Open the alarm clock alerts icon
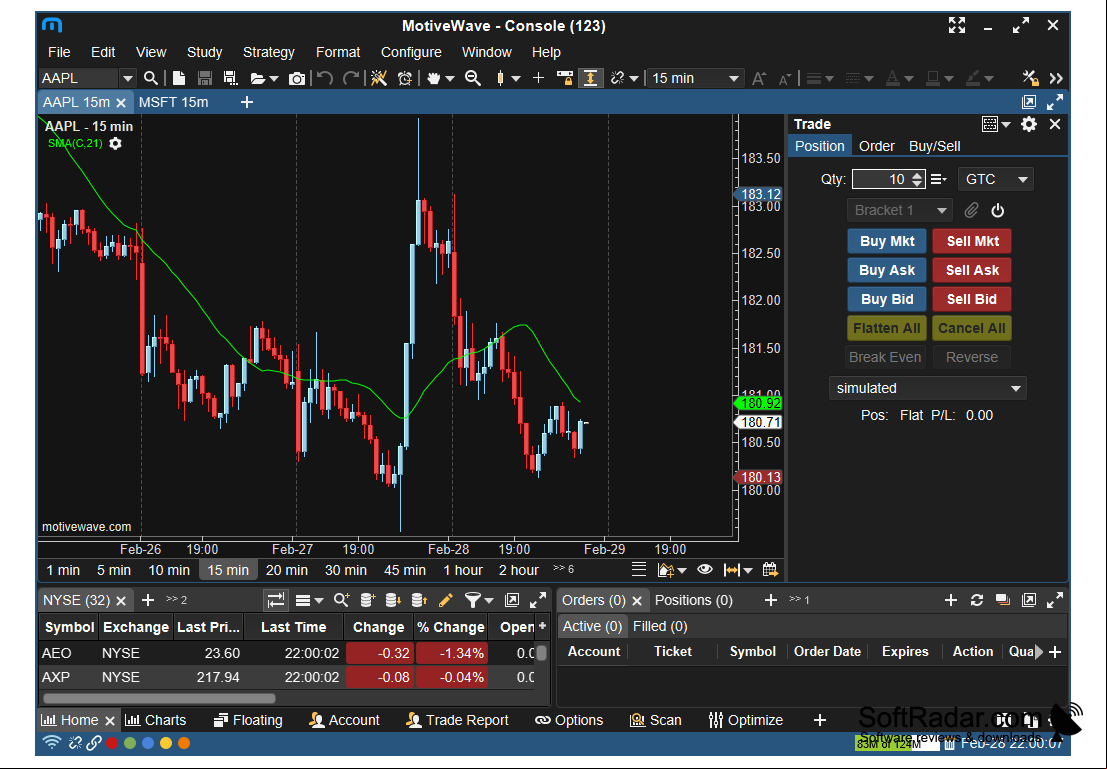This screenshot has width=1107, height=769. [x=405, y=78]
